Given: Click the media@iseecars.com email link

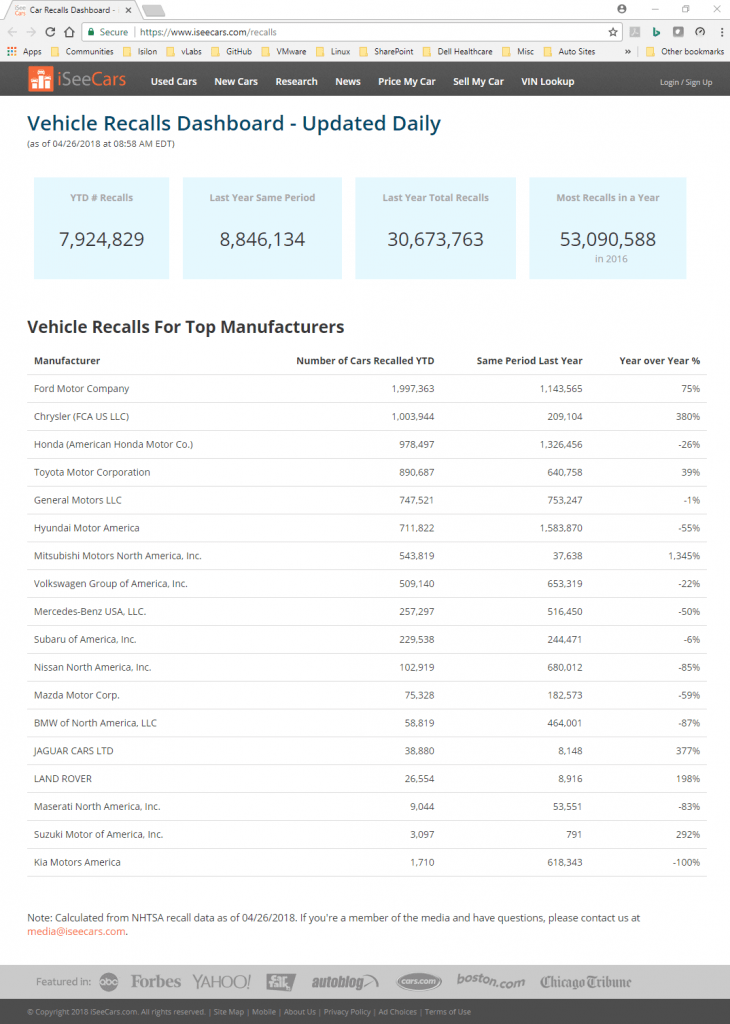Looking at the screenshot, I should (77, 931).
